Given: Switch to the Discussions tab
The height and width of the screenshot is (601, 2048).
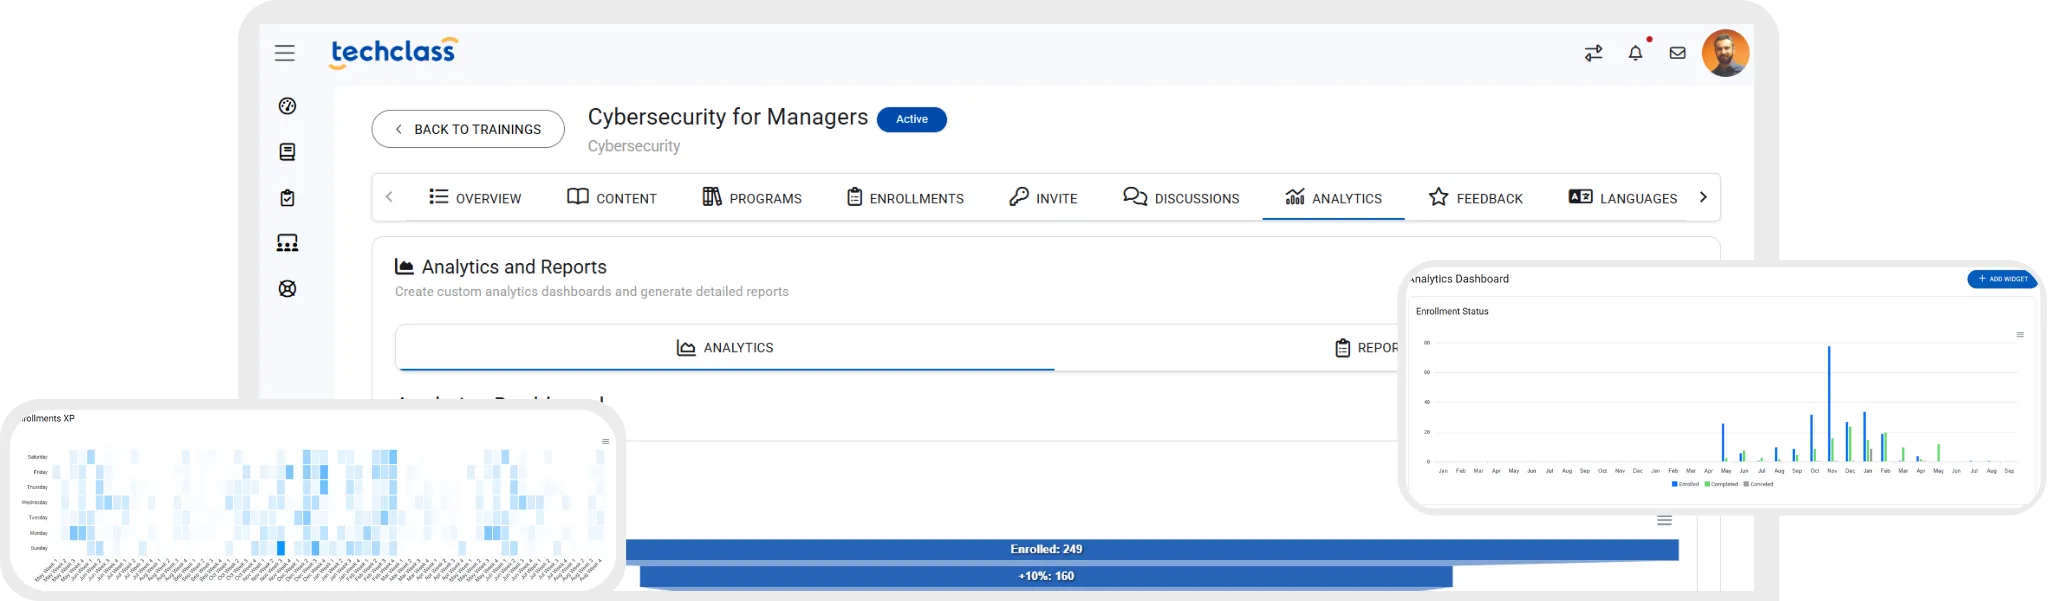Looking at the screenshot, I should pos(1181,198).
